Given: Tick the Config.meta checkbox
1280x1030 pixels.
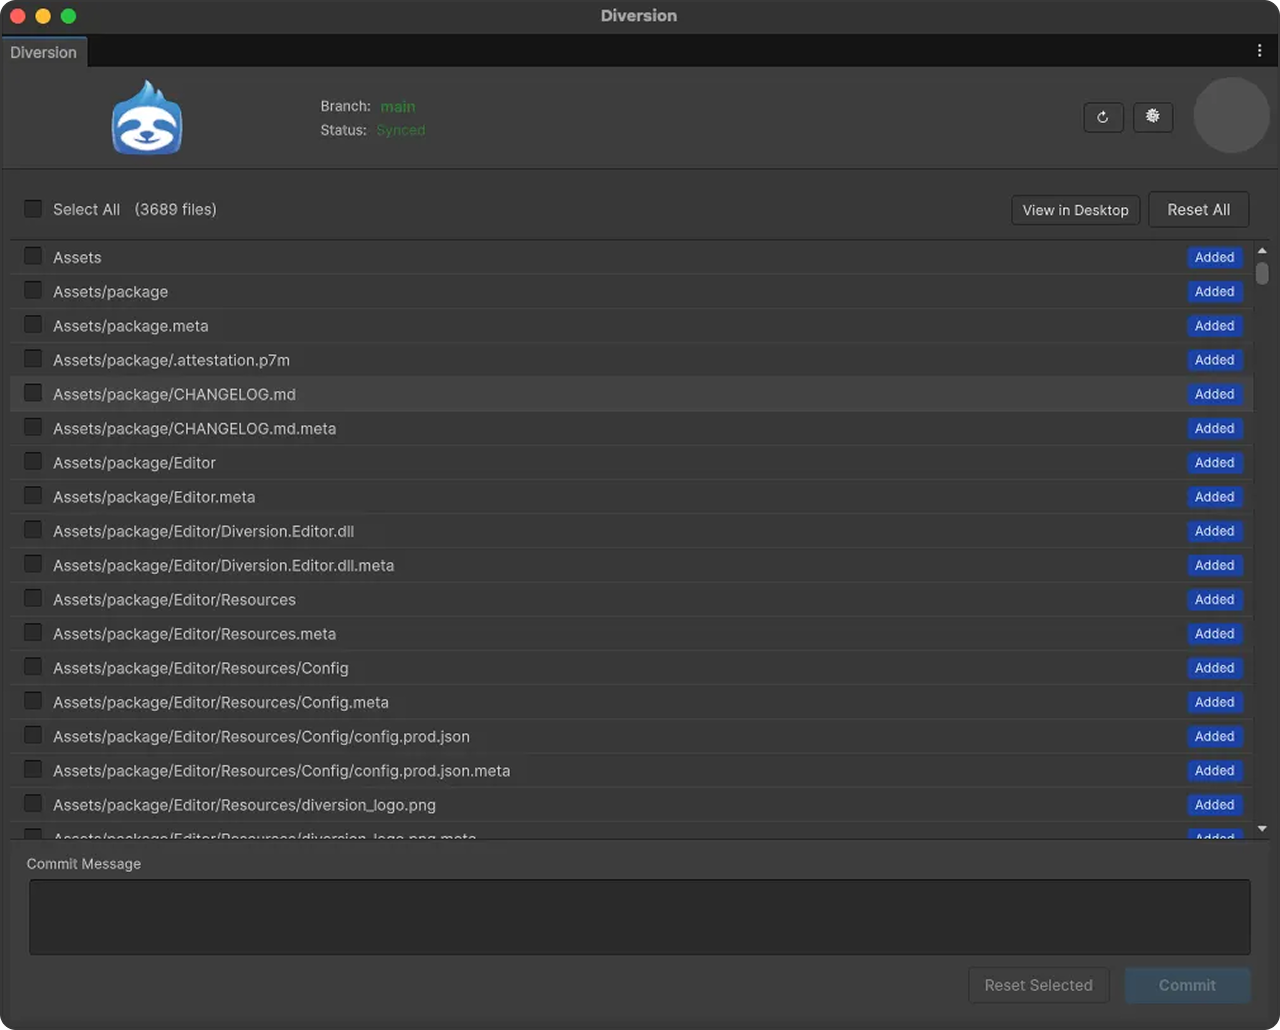Looking at the screenshot, I should (33, 700).
